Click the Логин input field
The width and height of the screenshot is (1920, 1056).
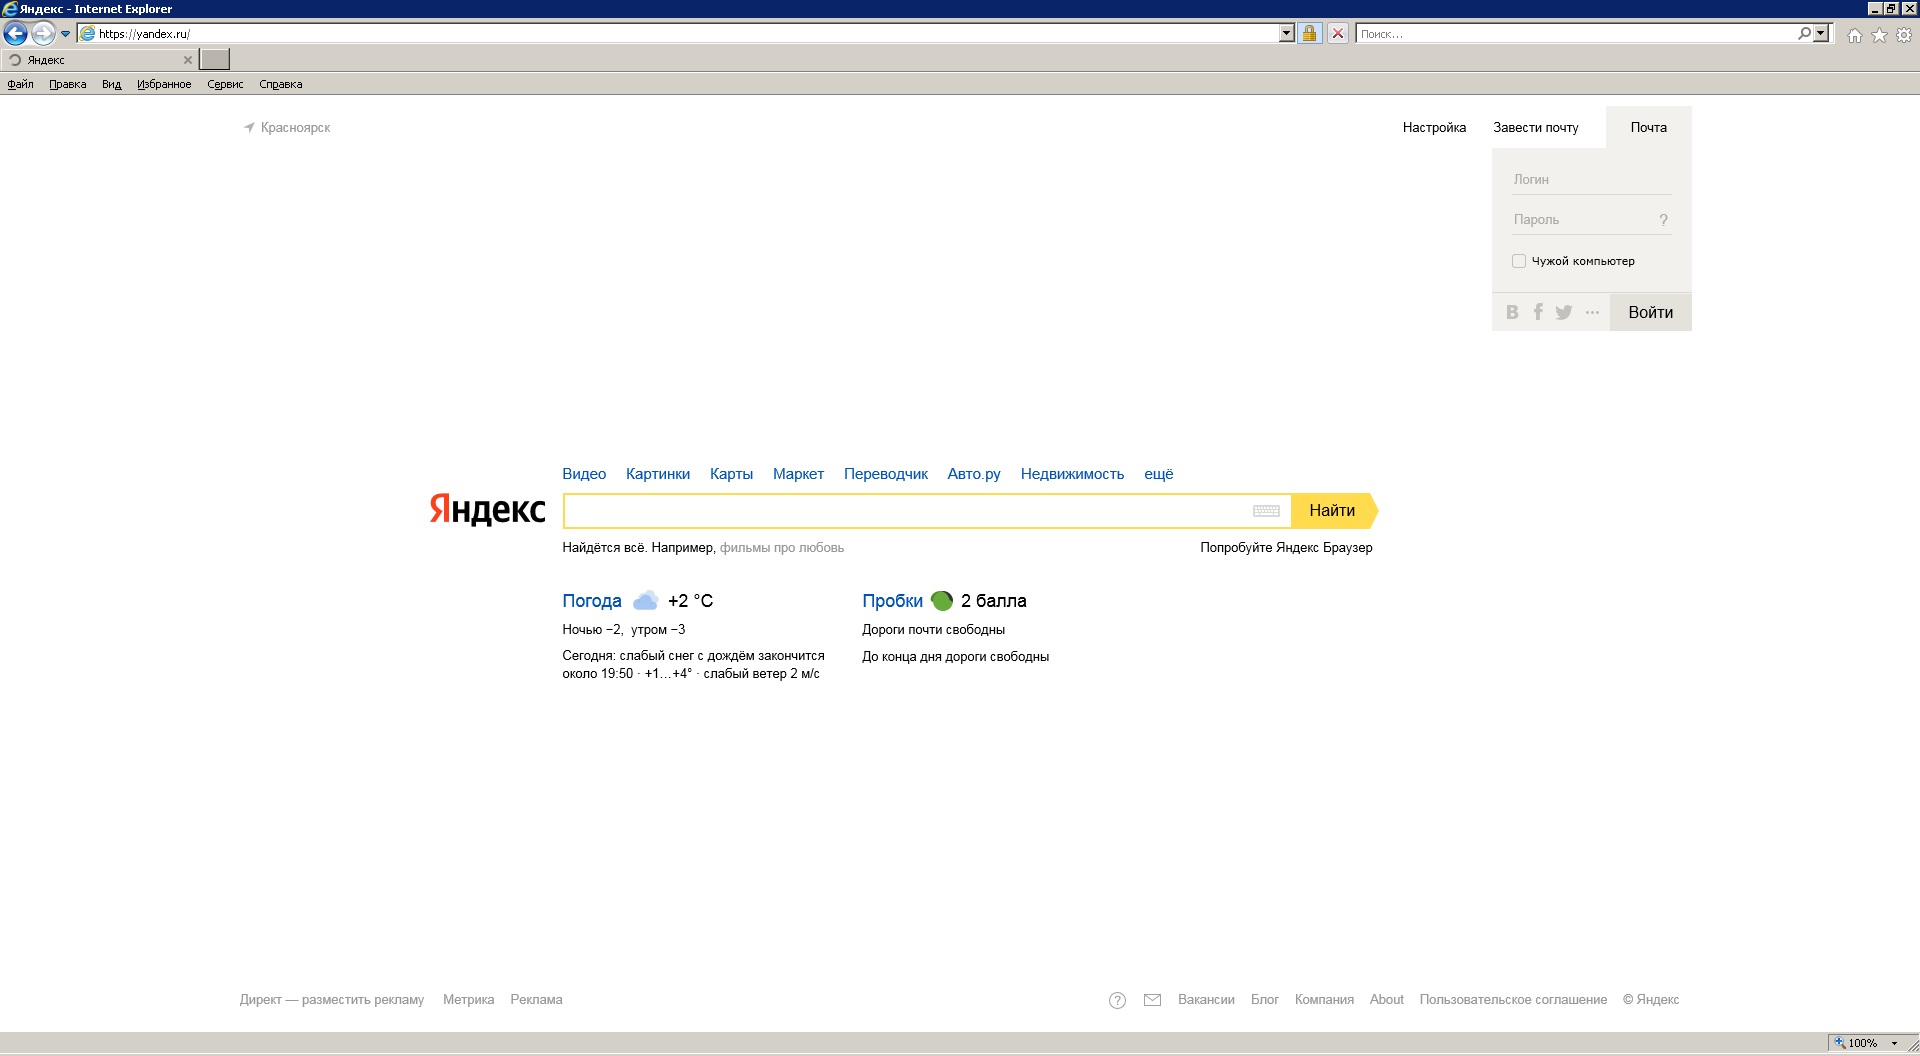point(1592,180)
